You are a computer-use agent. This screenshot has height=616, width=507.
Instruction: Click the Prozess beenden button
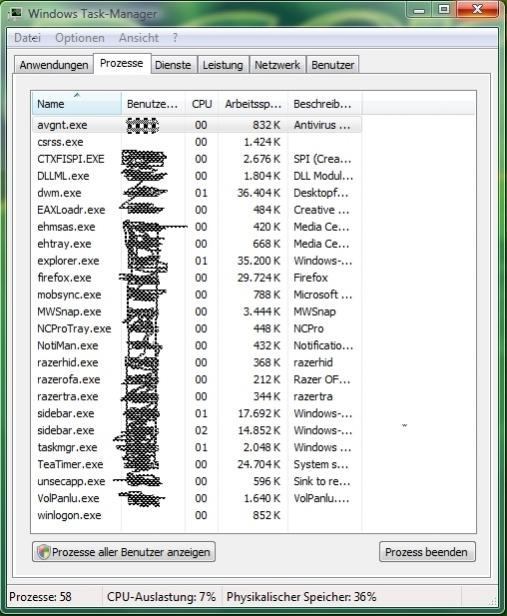(427, 552)
